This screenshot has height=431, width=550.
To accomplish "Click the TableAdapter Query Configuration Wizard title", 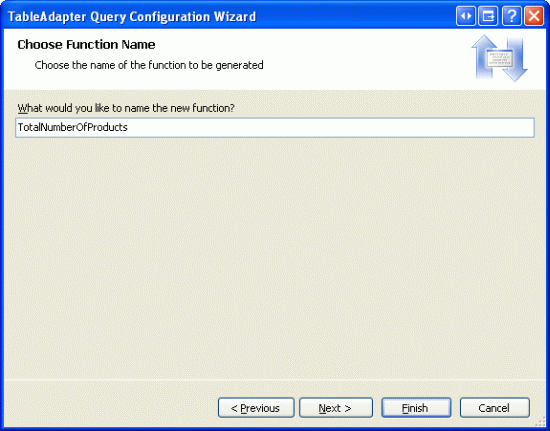I will (132, 16).
